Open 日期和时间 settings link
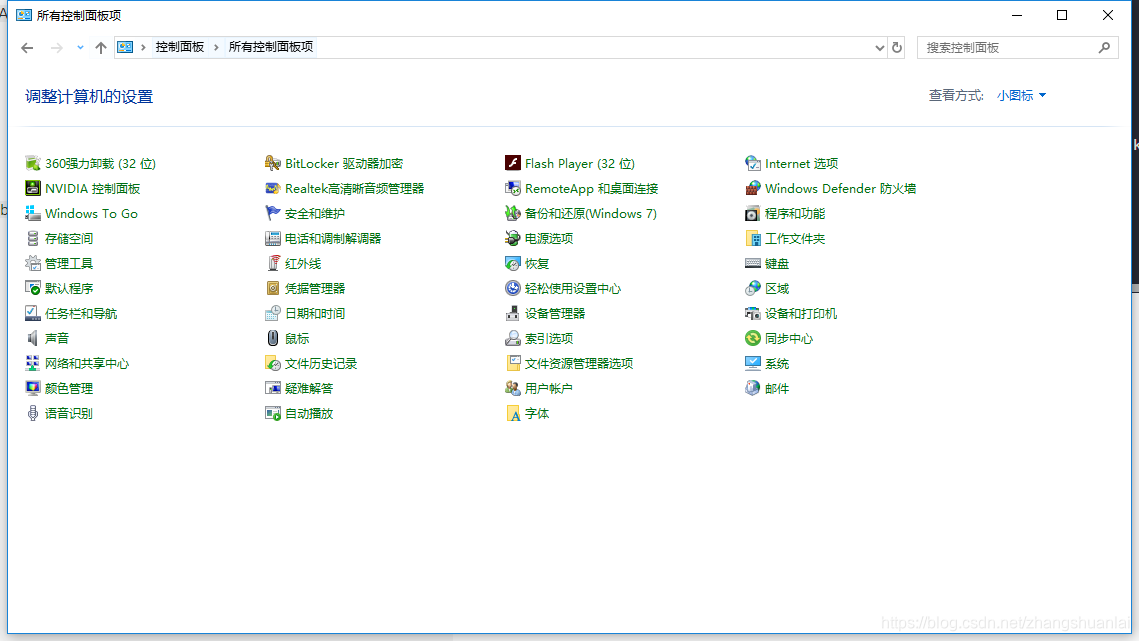Image resolution: width=1139 pixels, height=641 pixels. click(315, 313)
